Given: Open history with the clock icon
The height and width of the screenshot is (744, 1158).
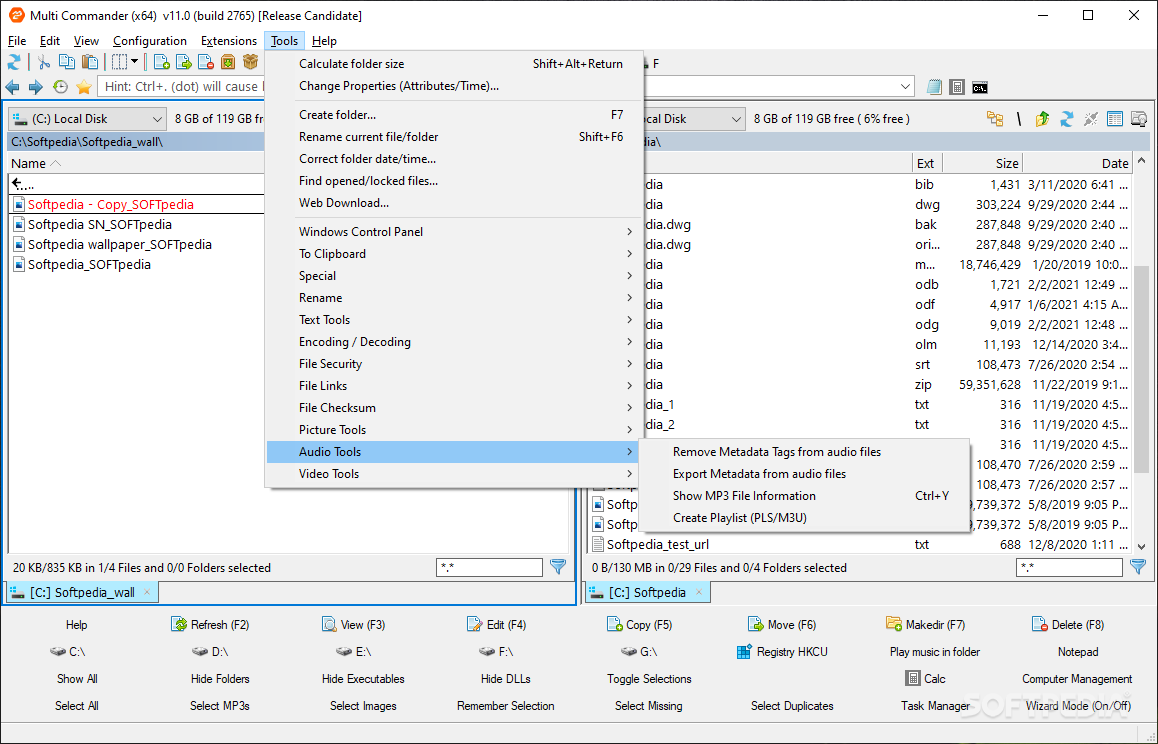Looking at the screenshot, I should (x=60, y=87).
